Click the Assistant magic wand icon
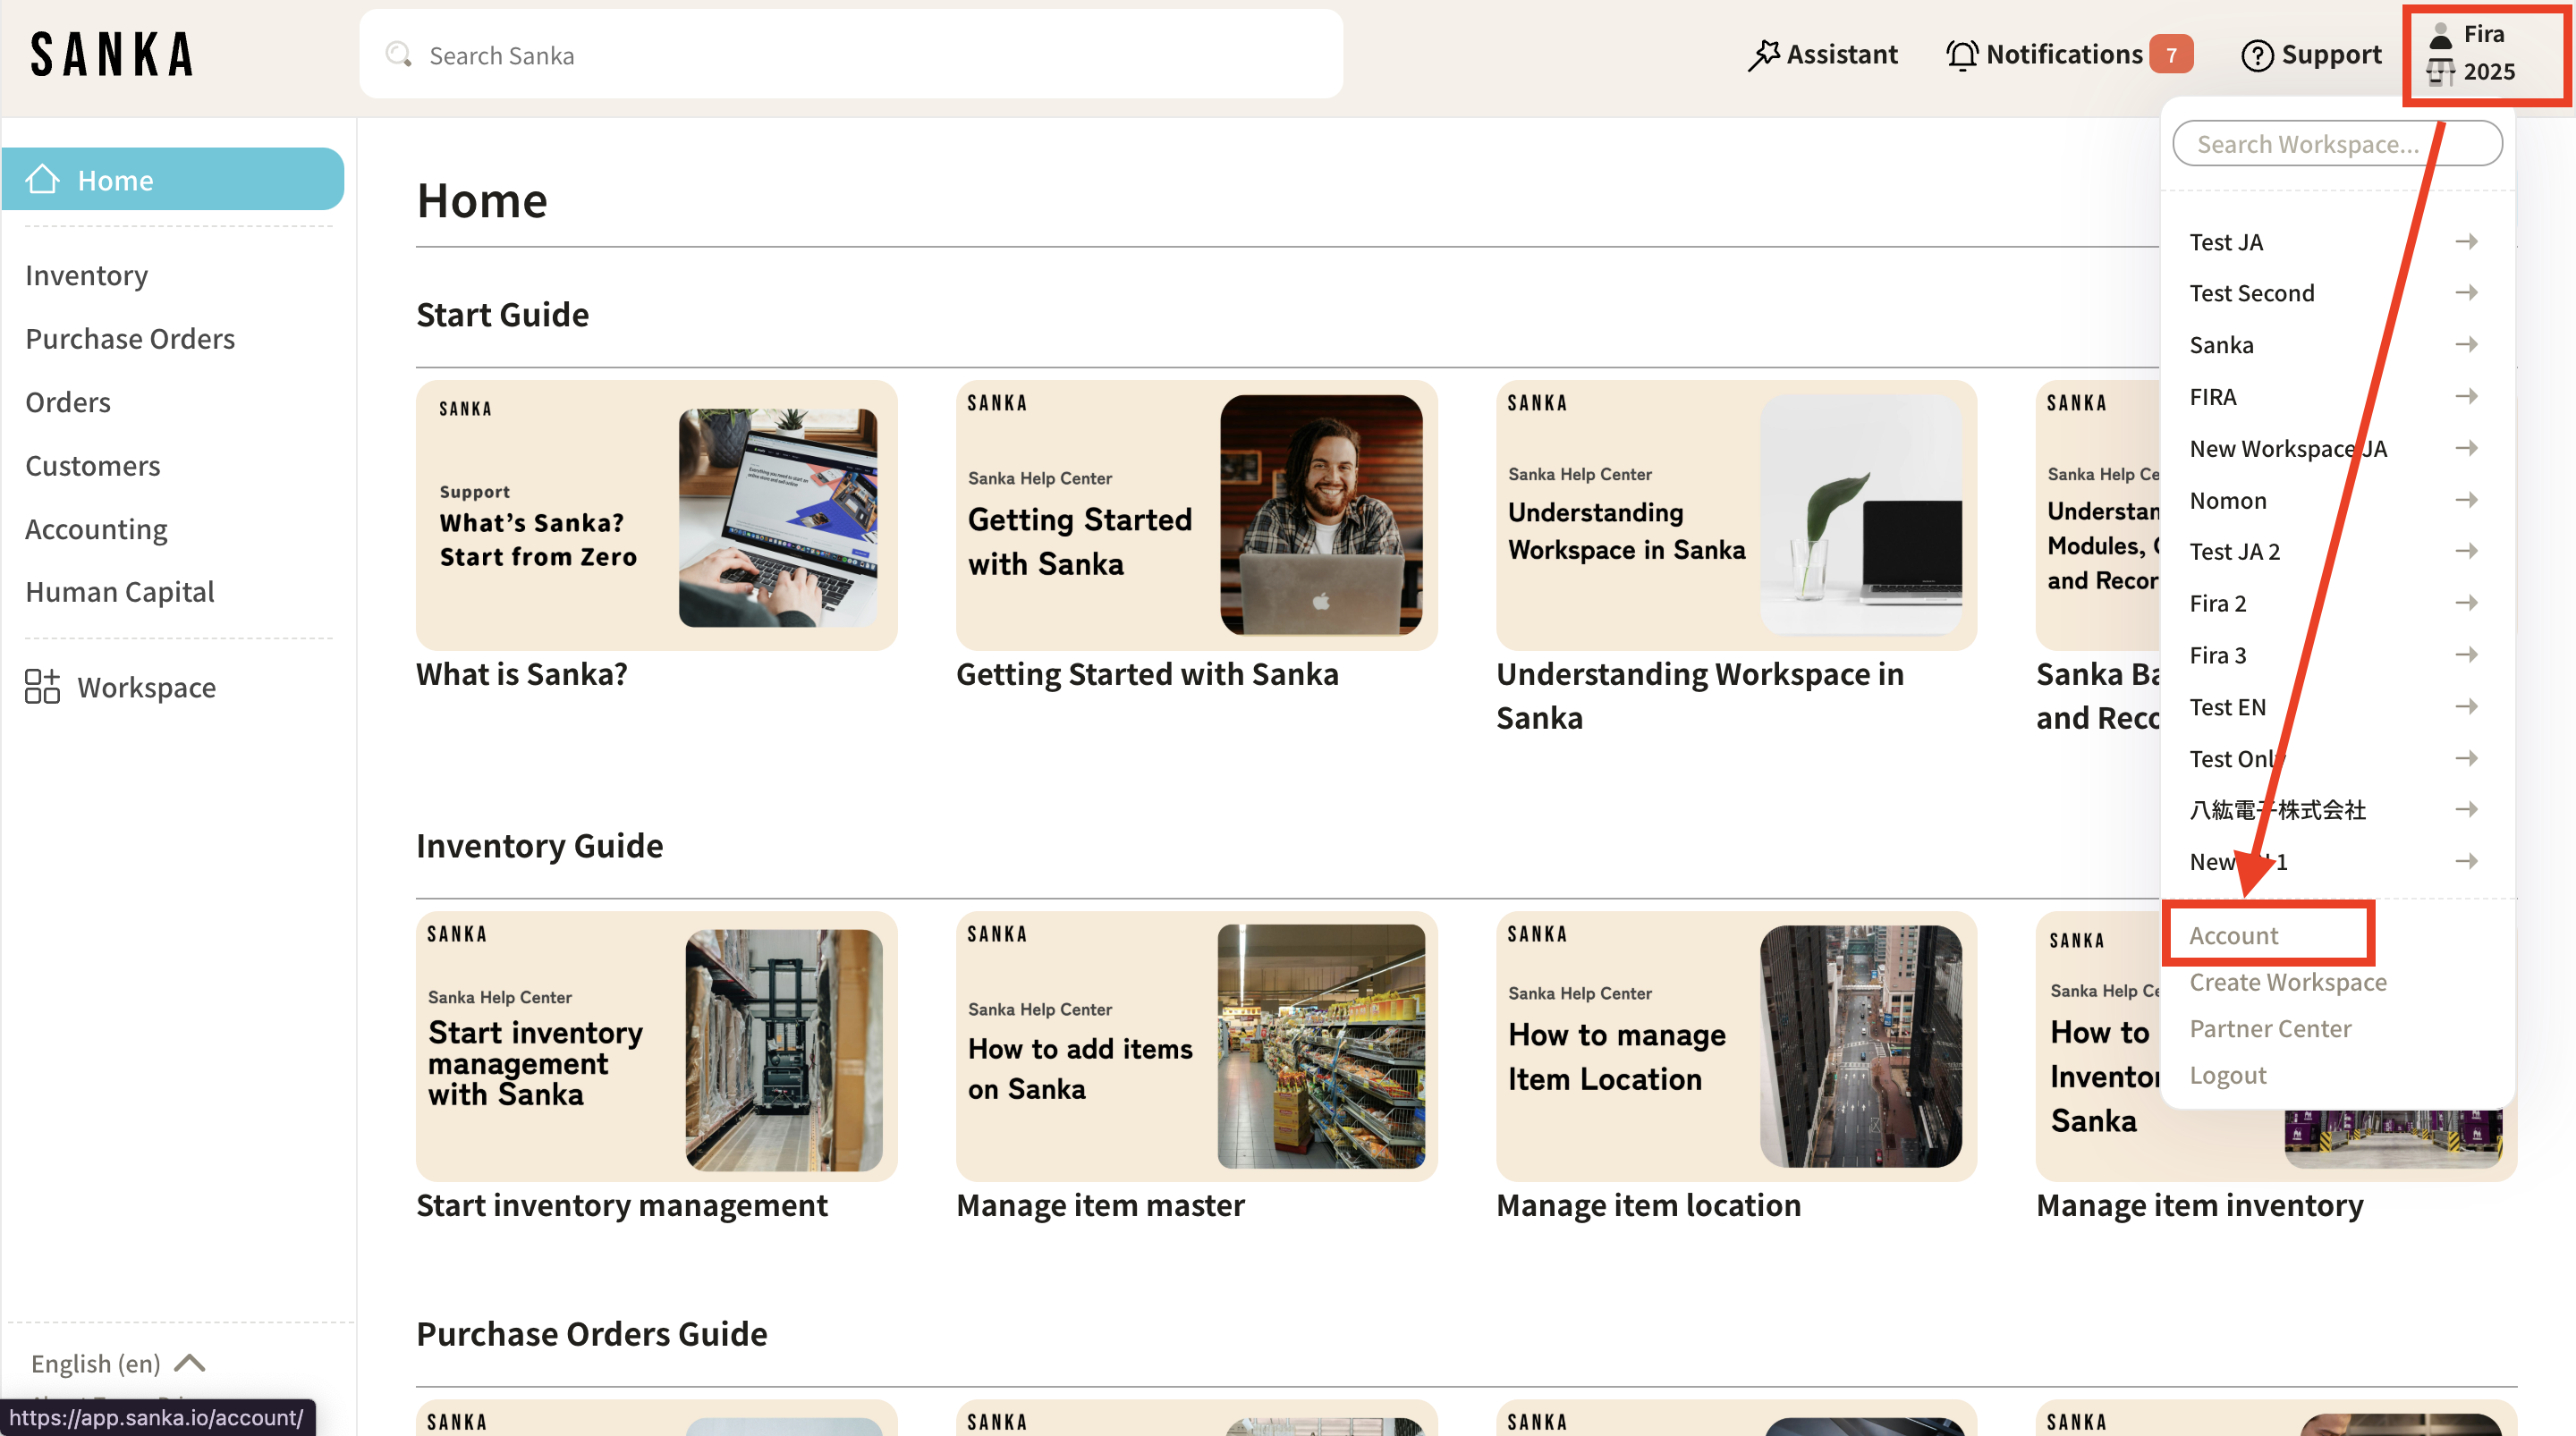 point(1764,55)
